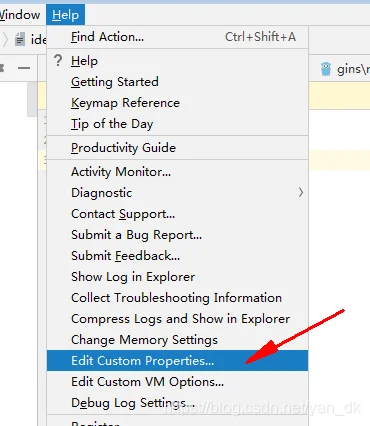Open Edit Custom VM Options
This screenshot has width=370, height=426.
(x=177, y=382)
